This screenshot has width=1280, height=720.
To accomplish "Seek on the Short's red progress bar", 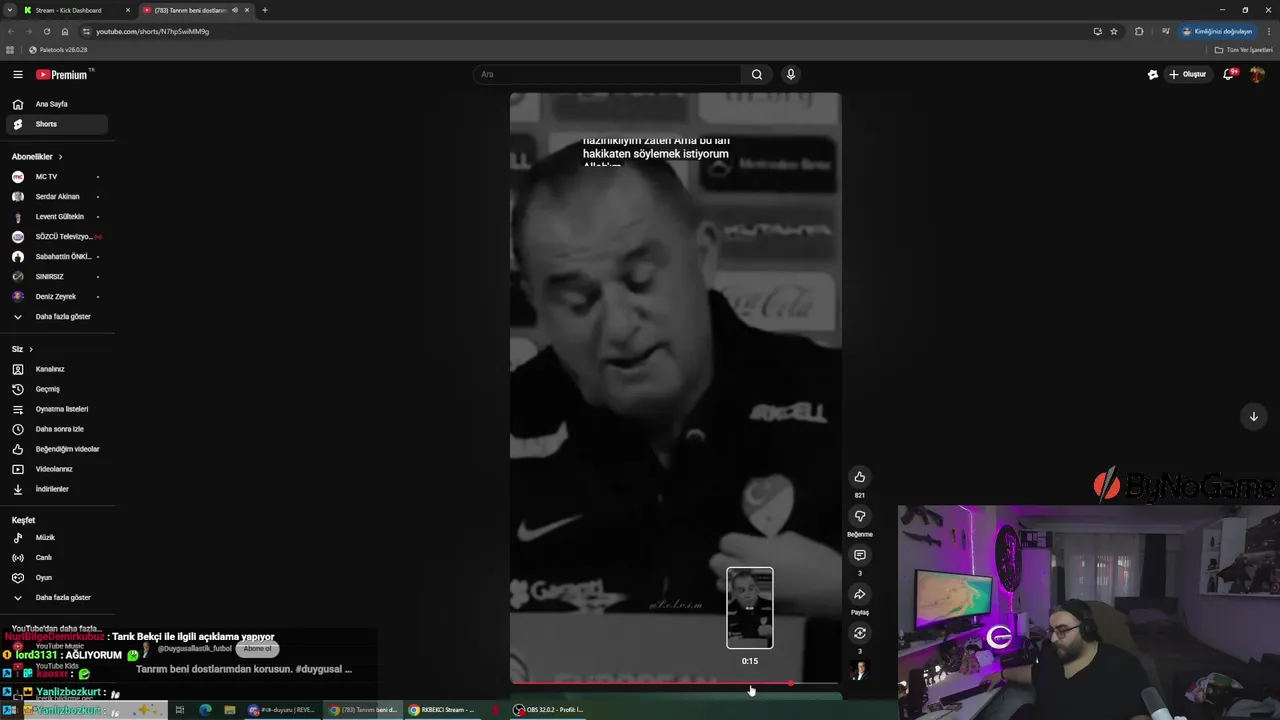I will click(x=675, y=684).
